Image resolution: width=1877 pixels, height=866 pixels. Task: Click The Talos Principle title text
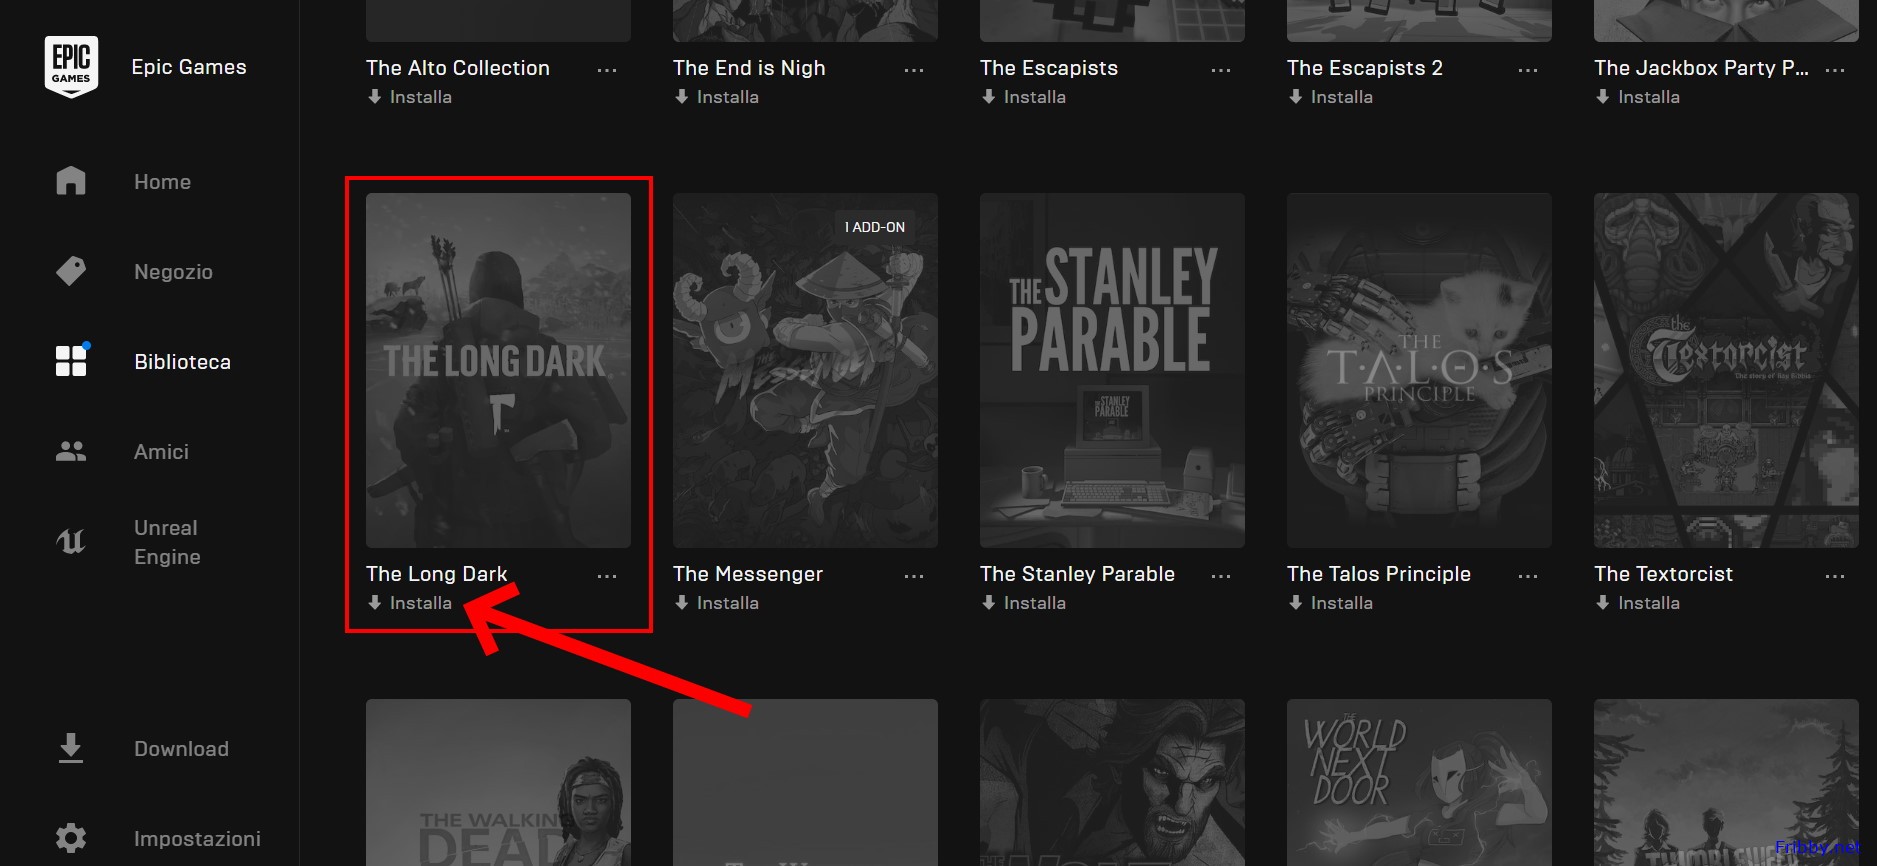point(1379,574)
